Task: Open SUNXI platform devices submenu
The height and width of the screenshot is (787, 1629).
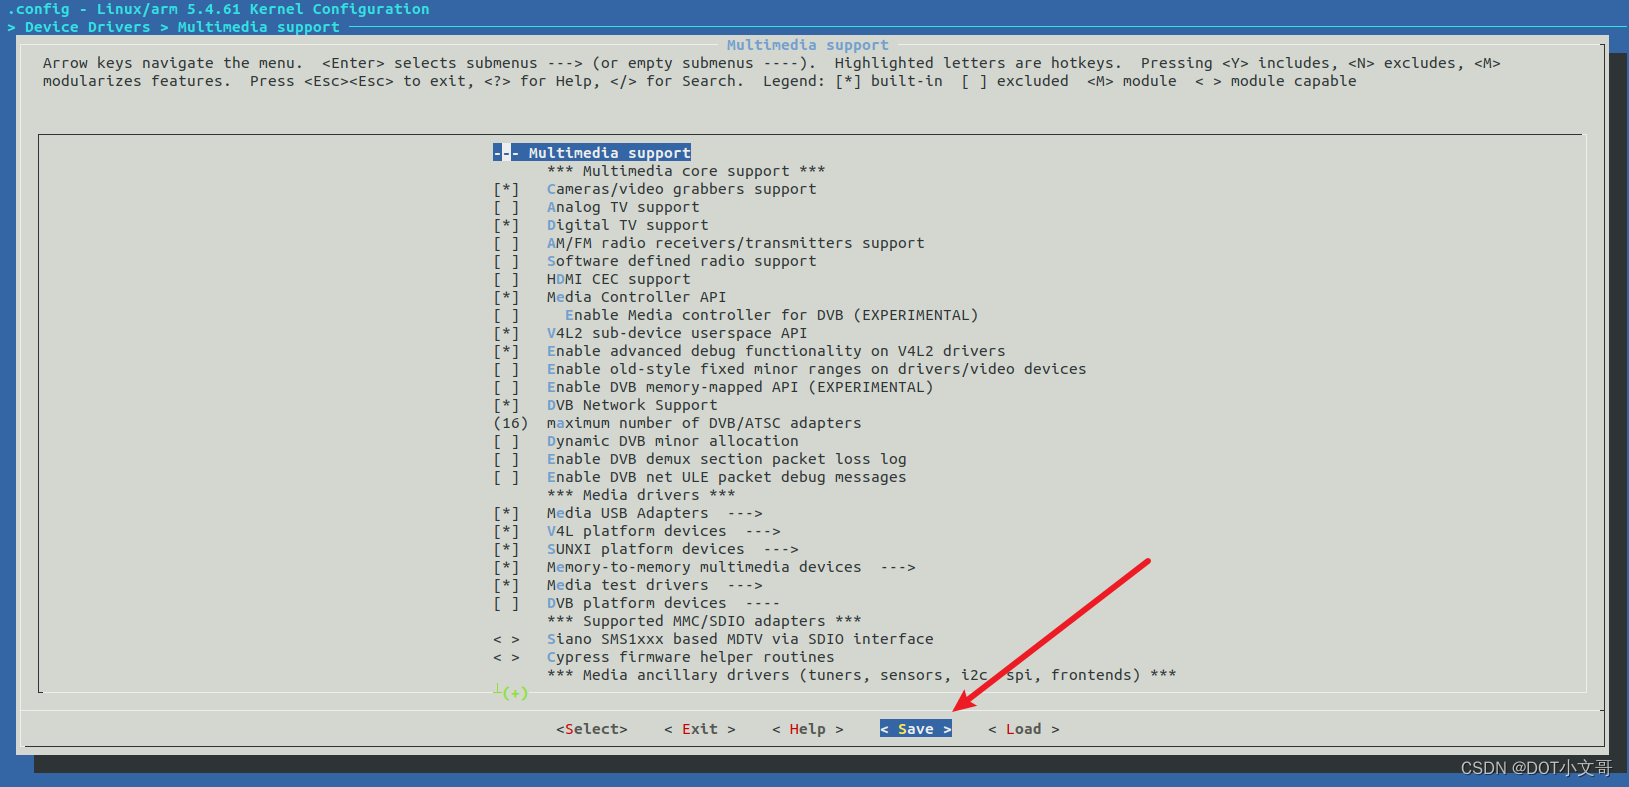Action: click(x=672, y=549)
